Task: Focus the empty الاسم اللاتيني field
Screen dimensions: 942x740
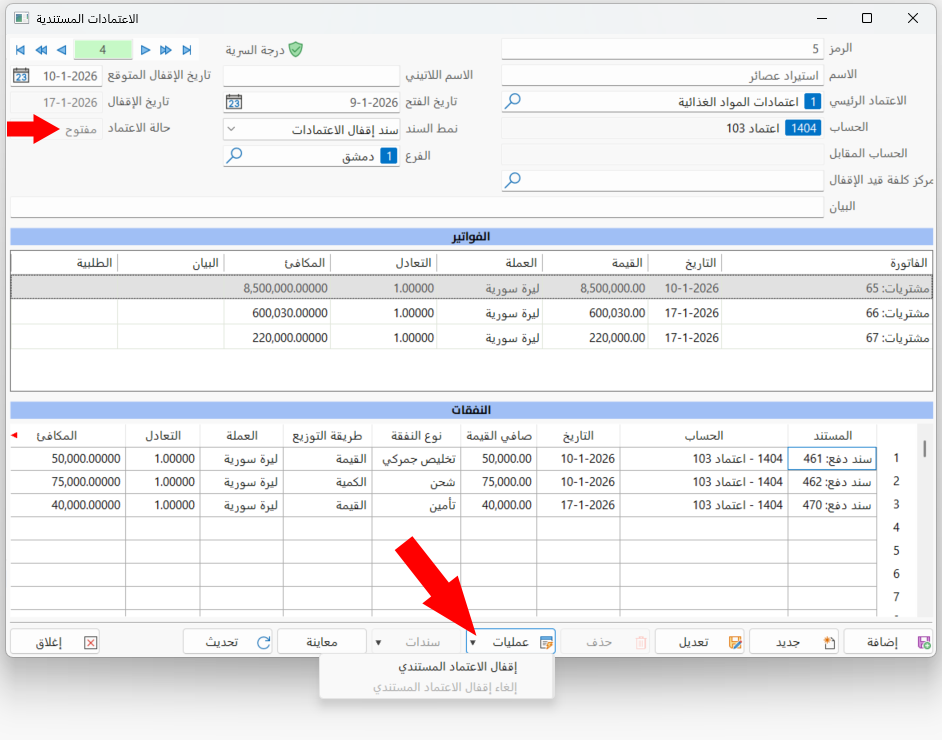Action: coord(311,76)
